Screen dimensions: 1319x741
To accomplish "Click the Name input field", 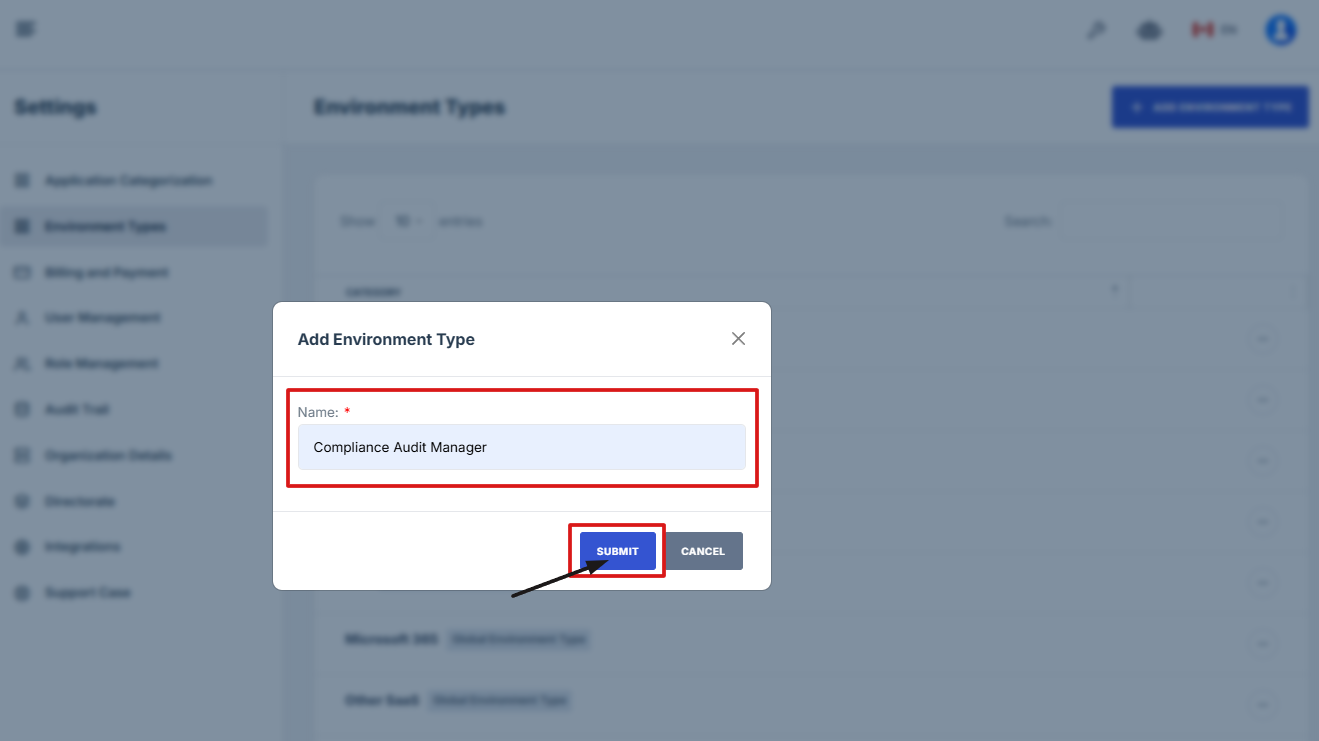I will [521, 447].
